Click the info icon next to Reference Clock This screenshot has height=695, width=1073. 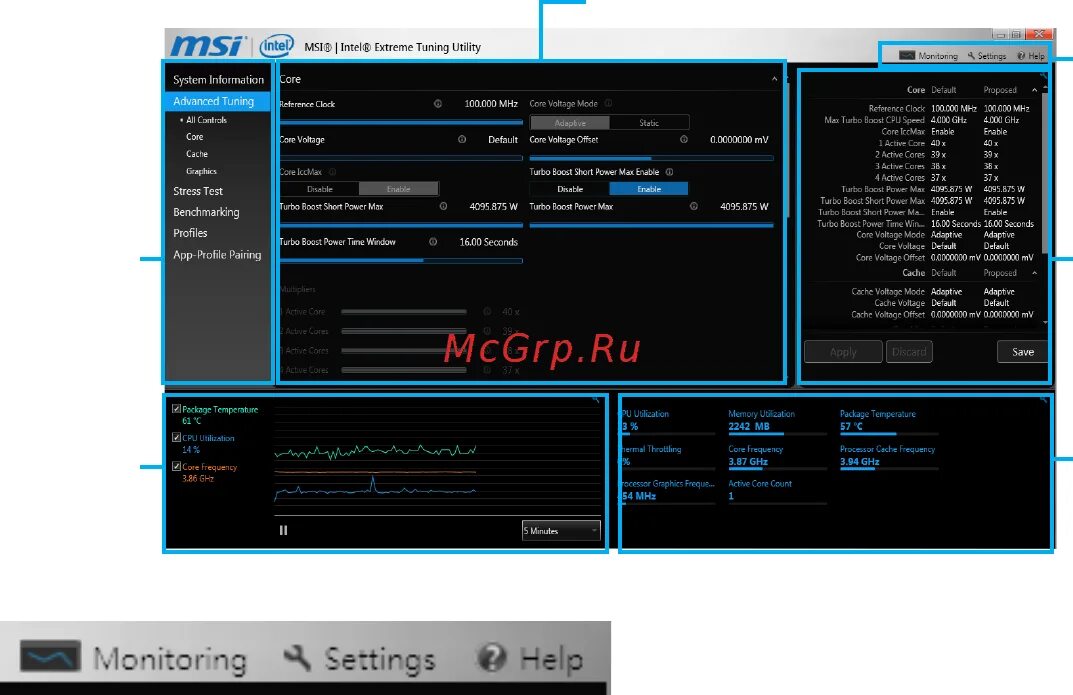[438, 104]
